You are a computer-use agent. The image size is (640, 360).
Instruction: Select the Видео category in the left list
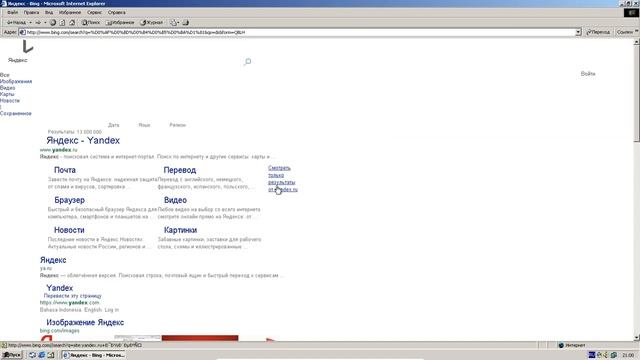coord(7,88)
